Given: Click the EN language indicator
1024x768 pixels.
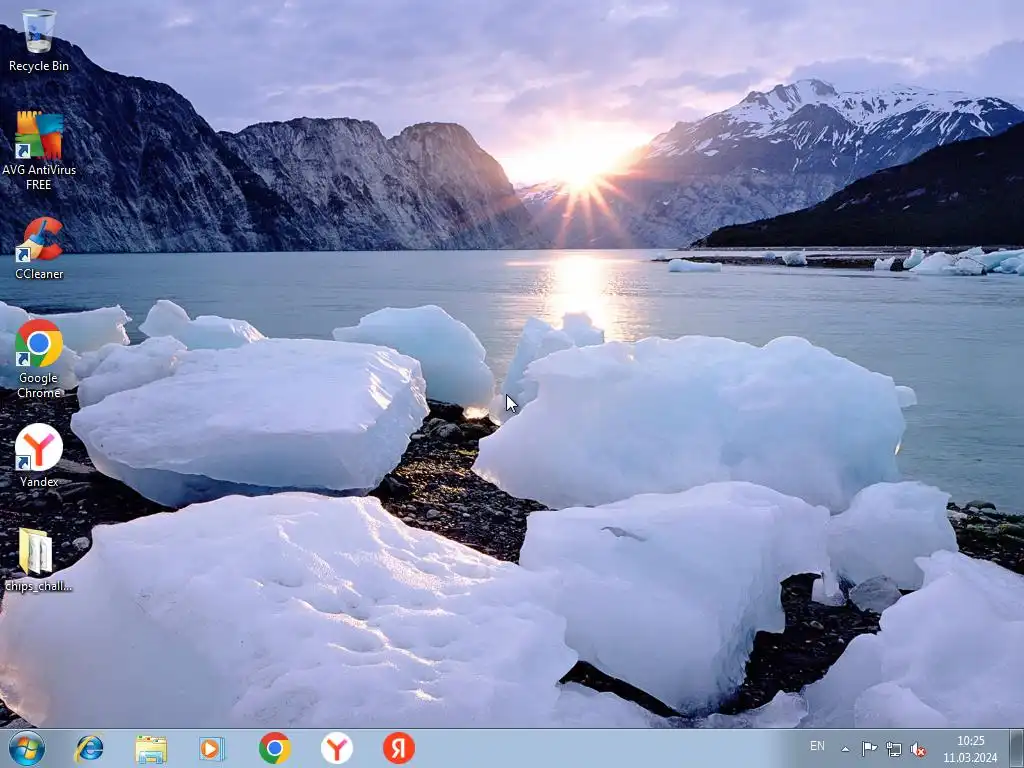Looking at the screenshot, I should click(817, 746).
